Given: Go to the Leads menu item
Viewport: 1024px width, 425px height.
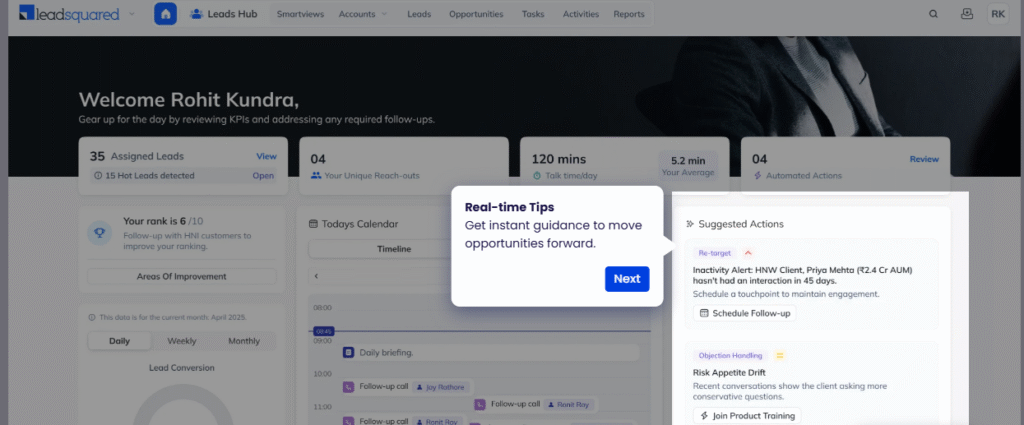Looking at the screenshot, I should click(x=419, y=14).
